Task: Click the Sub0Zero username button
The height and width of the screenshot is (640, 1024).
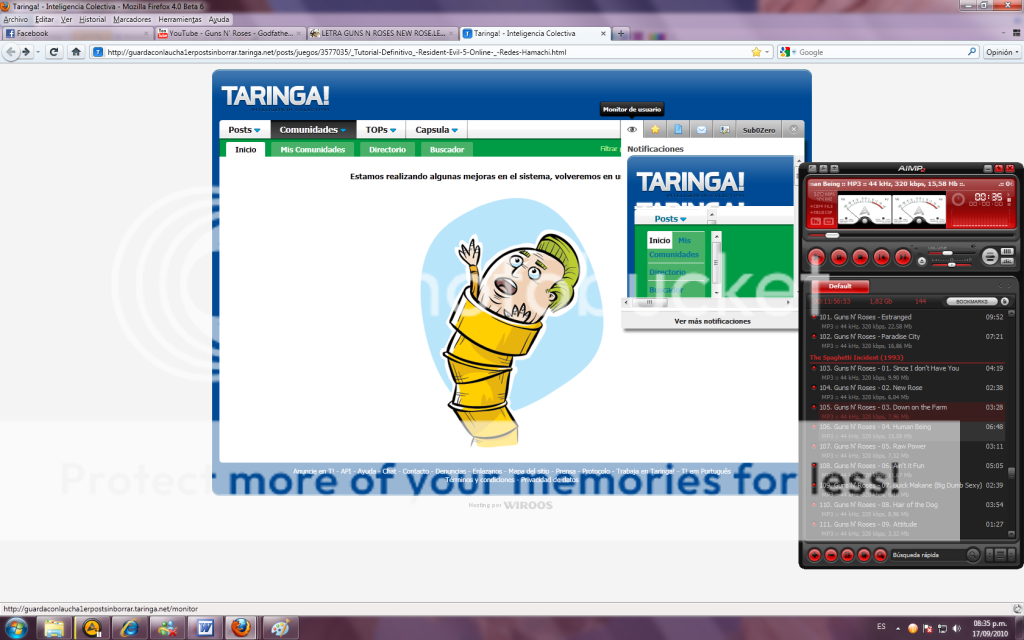Action: pyautogui.click(x=759, y=129)
